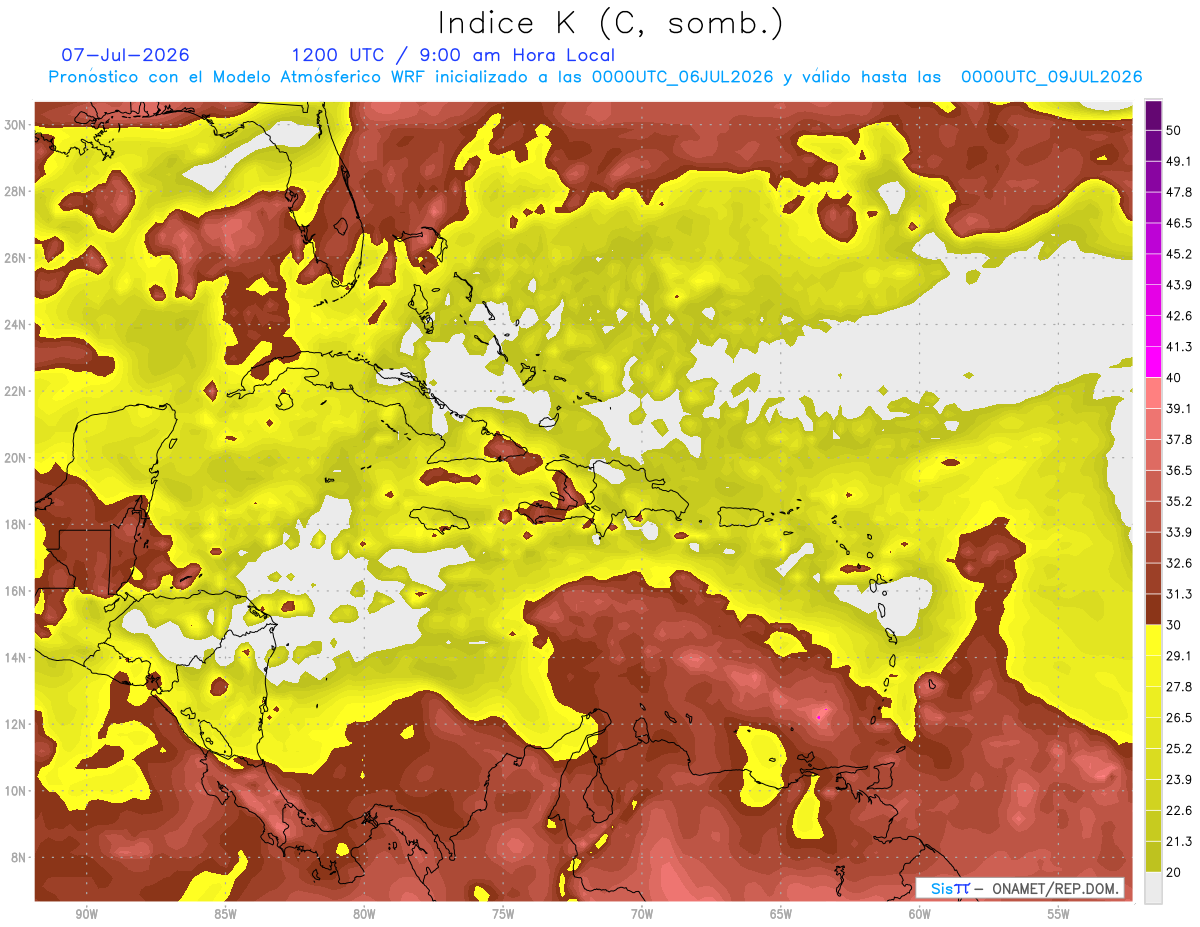
Task: Click the colorbar label '37.8'
Action: (1179, 440)
